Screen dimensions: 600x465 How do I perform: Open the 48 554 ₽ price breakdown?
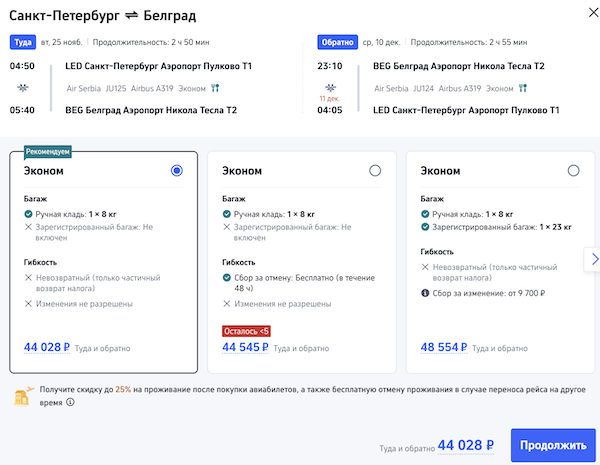click(442, 348)
